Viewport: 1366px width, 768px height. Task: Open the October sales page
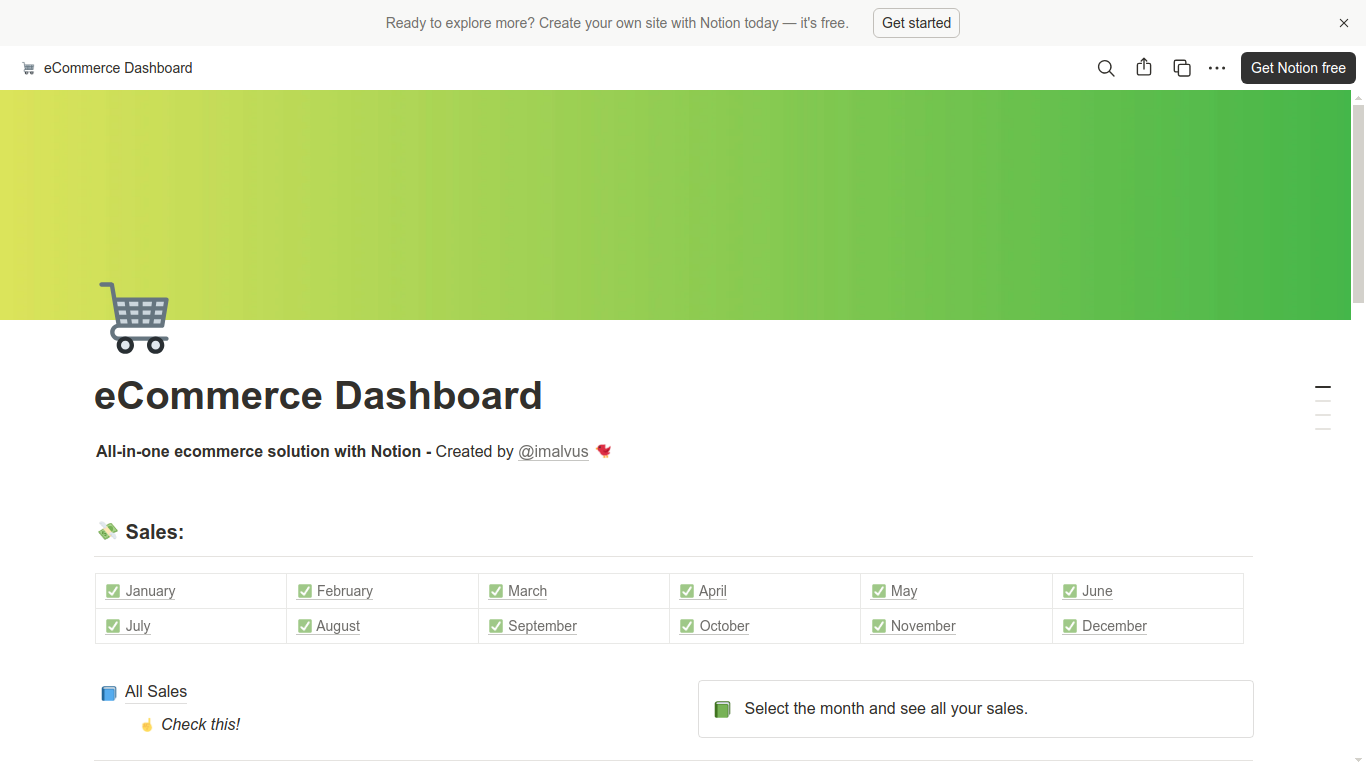(724, 626)
